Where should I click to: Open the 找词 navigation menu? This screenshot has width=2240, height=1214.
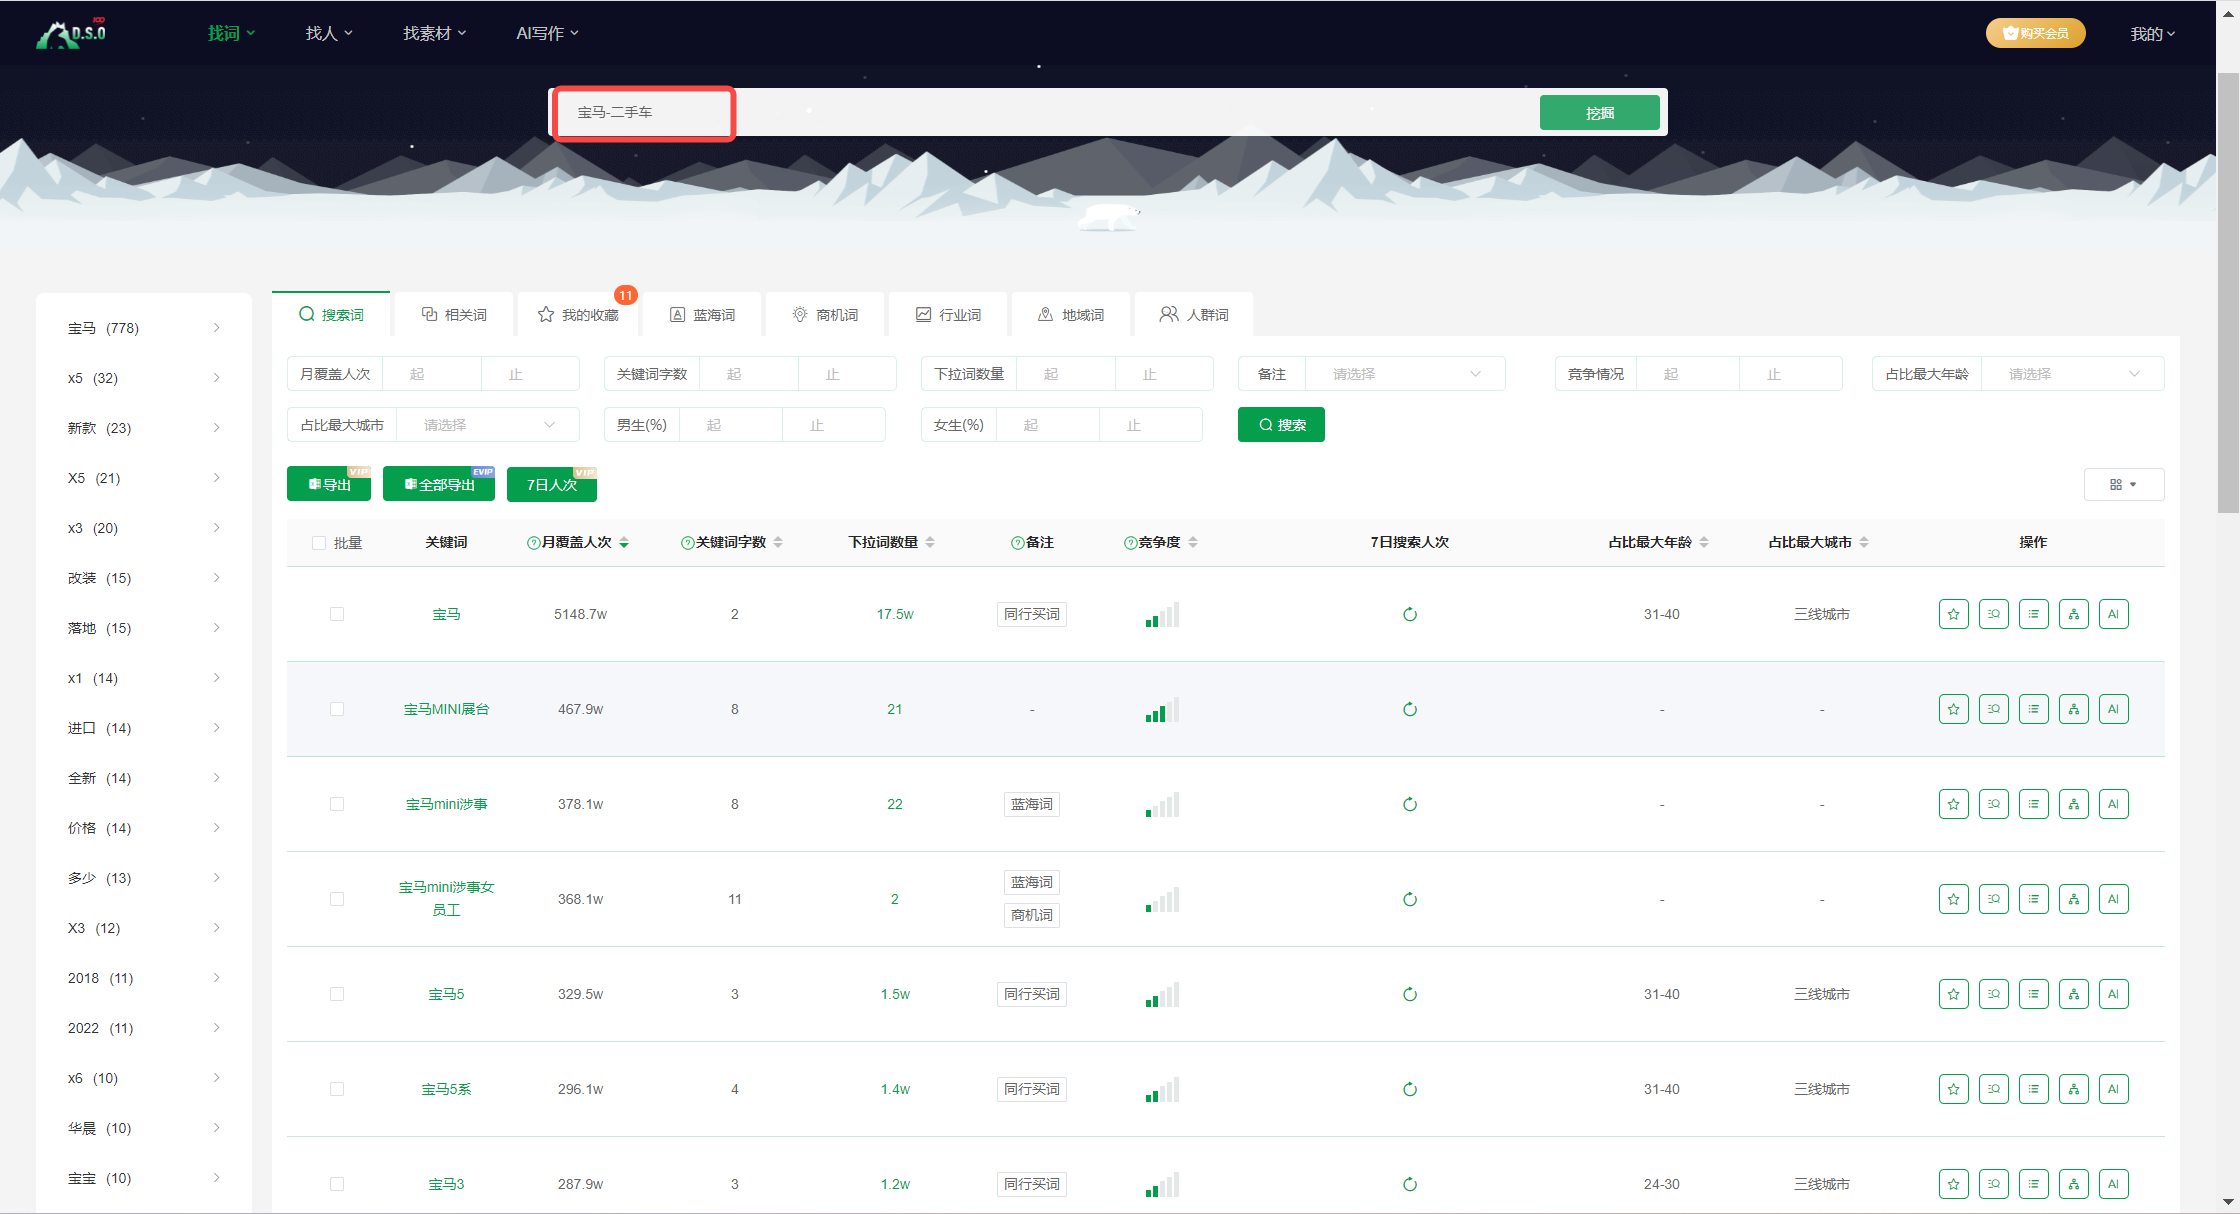tap(231, 34)
